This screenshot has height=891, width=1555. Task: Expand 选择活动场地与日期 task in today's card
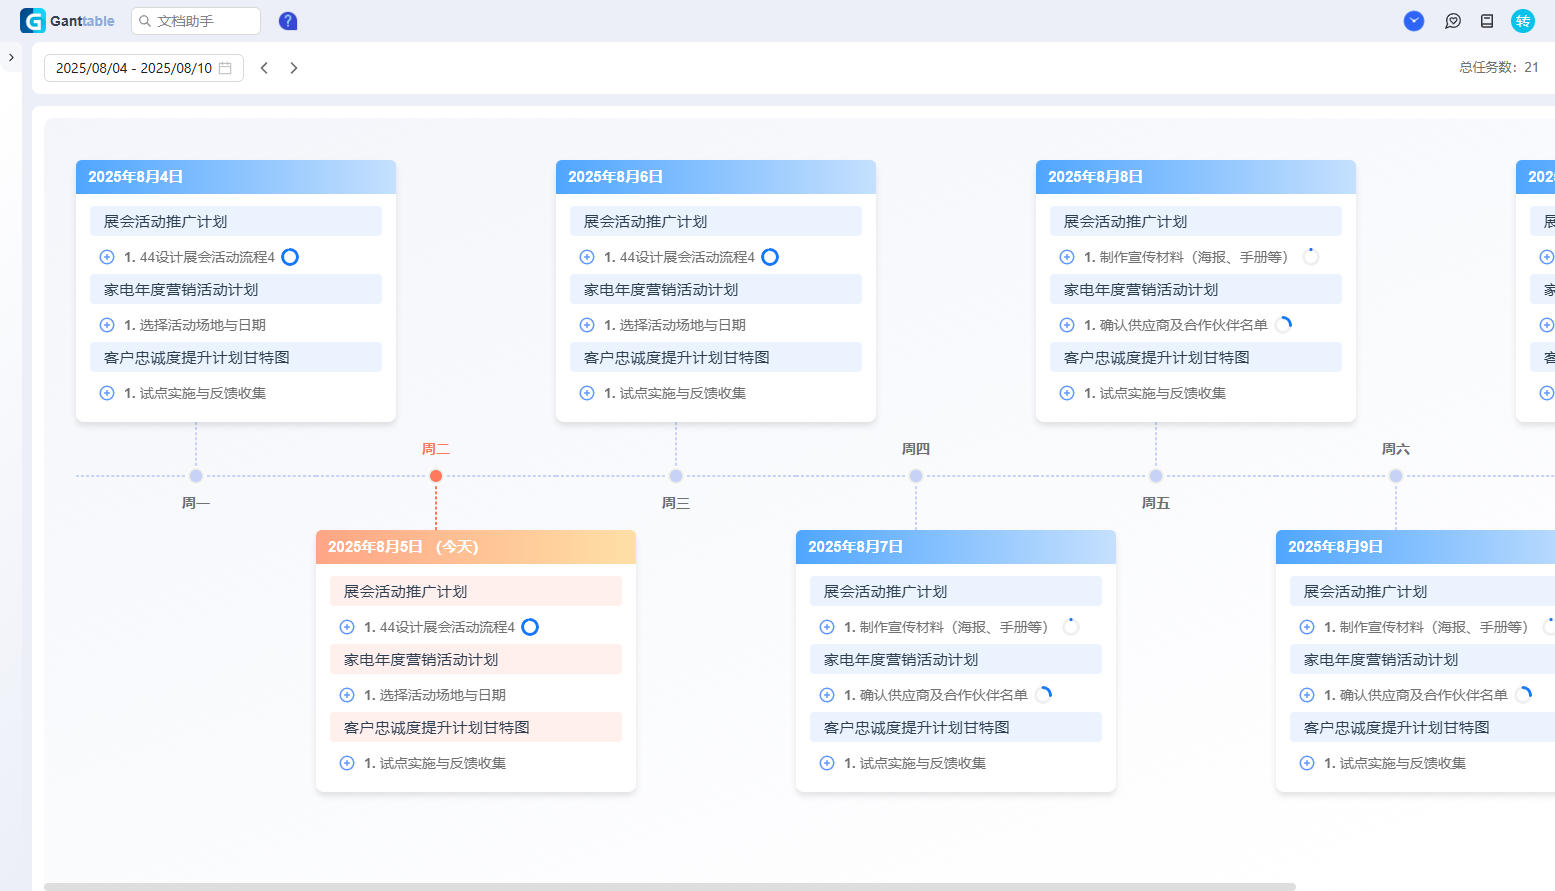point(347,695)
